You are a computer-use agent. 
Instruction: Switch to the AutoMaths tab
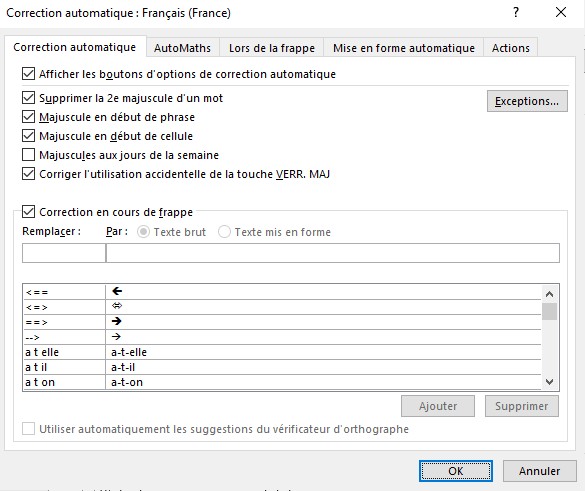click(x=182, y=48)
